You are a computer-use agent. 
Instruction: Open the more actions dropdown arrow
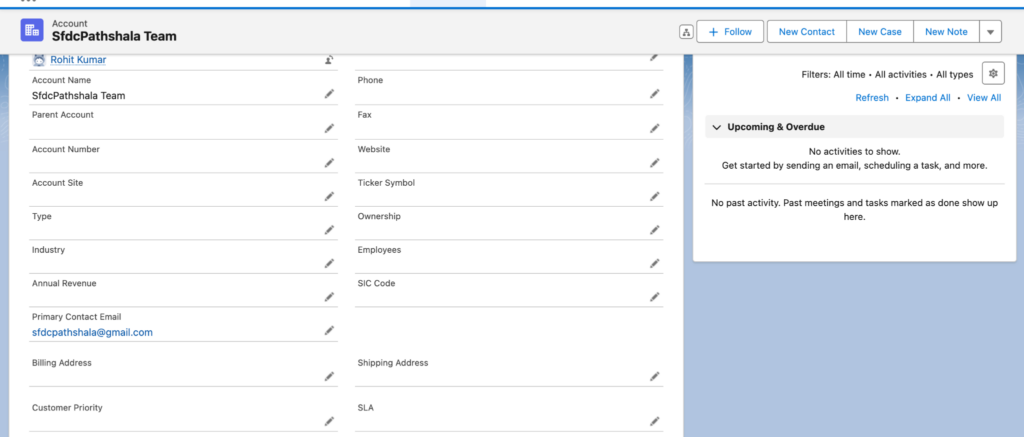pos(990,31)
